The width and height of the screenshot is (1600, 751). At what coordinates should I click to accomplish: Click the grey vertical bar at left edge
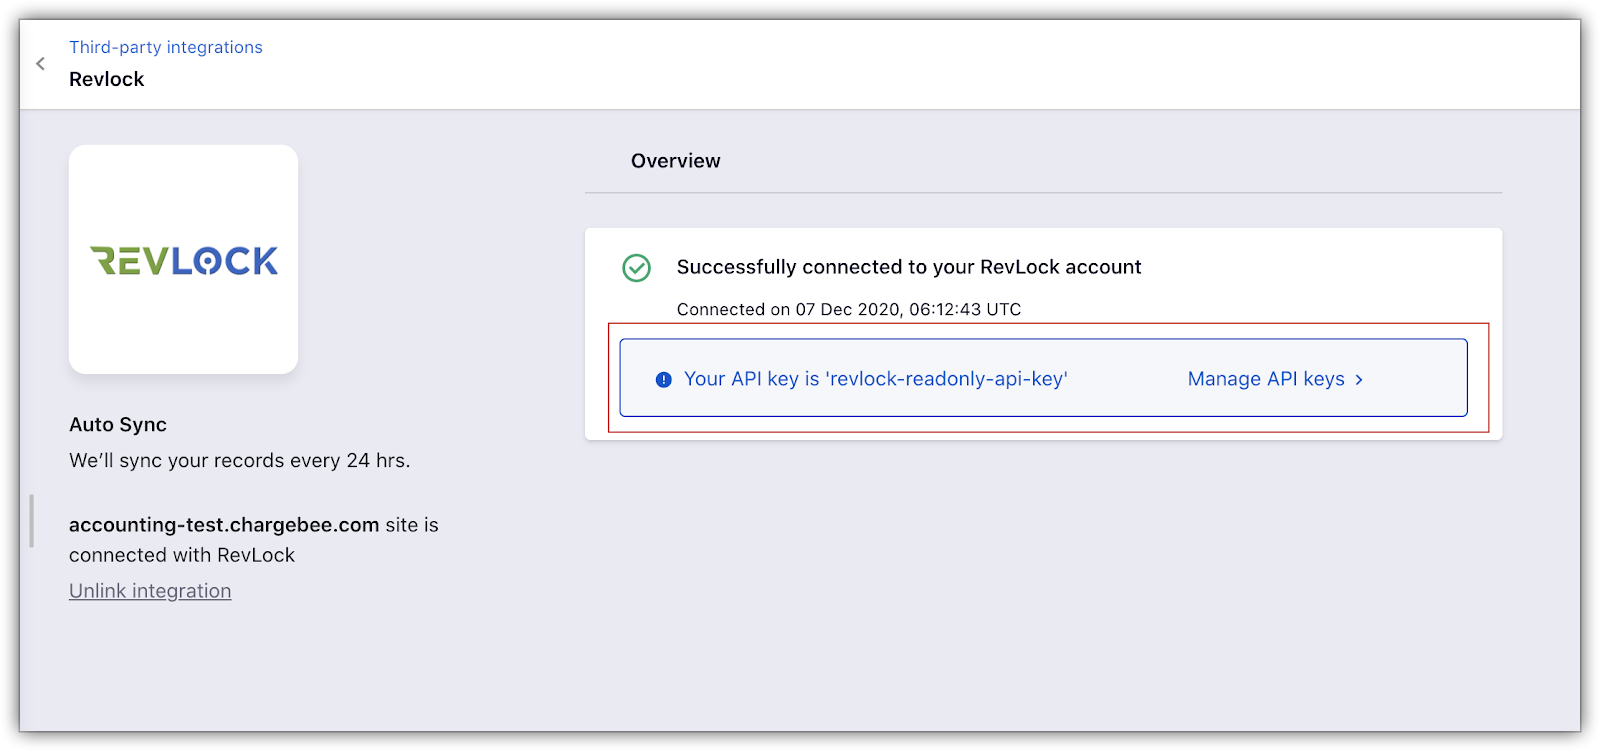32,521
